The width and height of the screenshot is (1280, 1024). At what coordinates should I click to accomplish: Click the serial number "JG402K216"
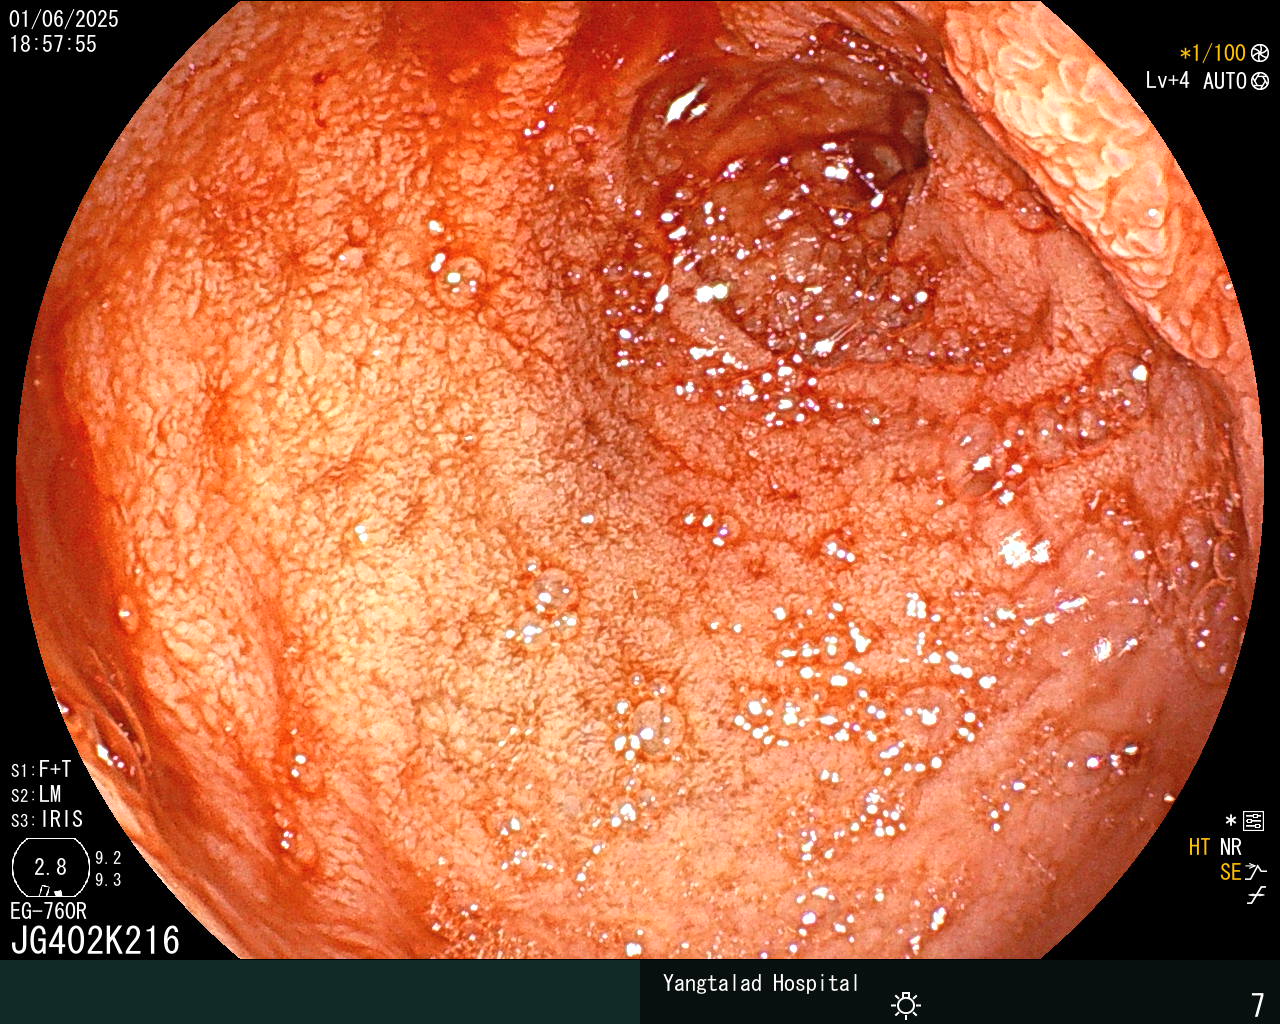coord(95,940)
